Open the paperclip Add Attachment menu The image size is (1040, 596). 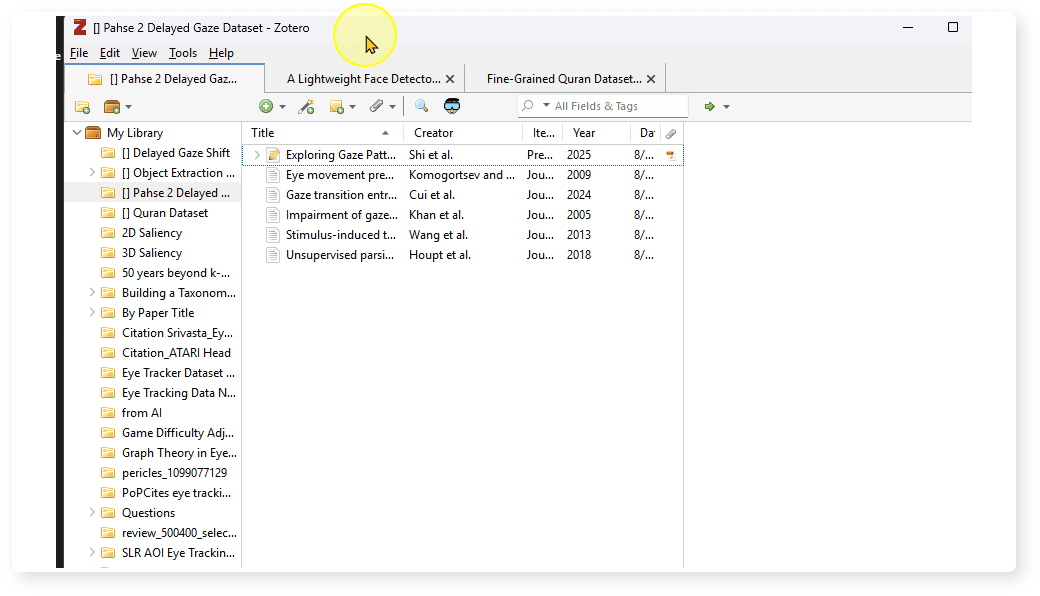point(383,106)
